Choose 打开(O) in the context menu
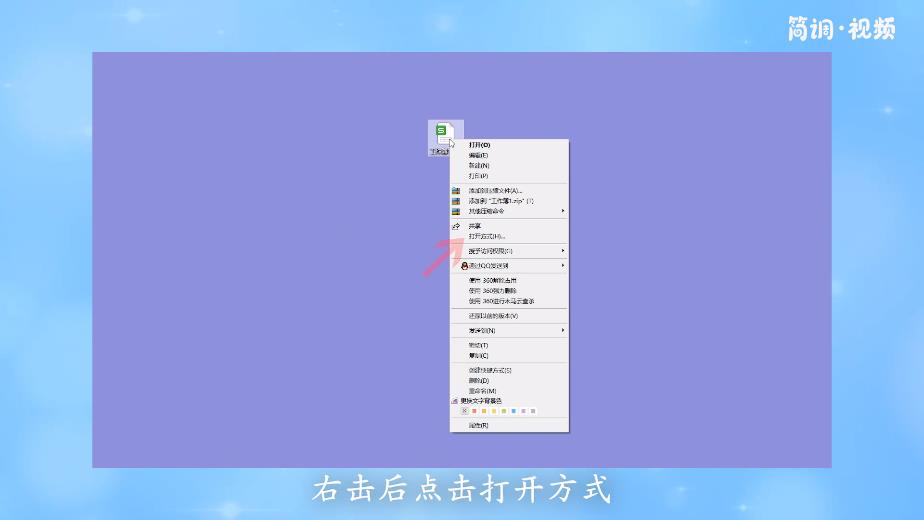Screen dimensions: 924x520 pos(509,145)
